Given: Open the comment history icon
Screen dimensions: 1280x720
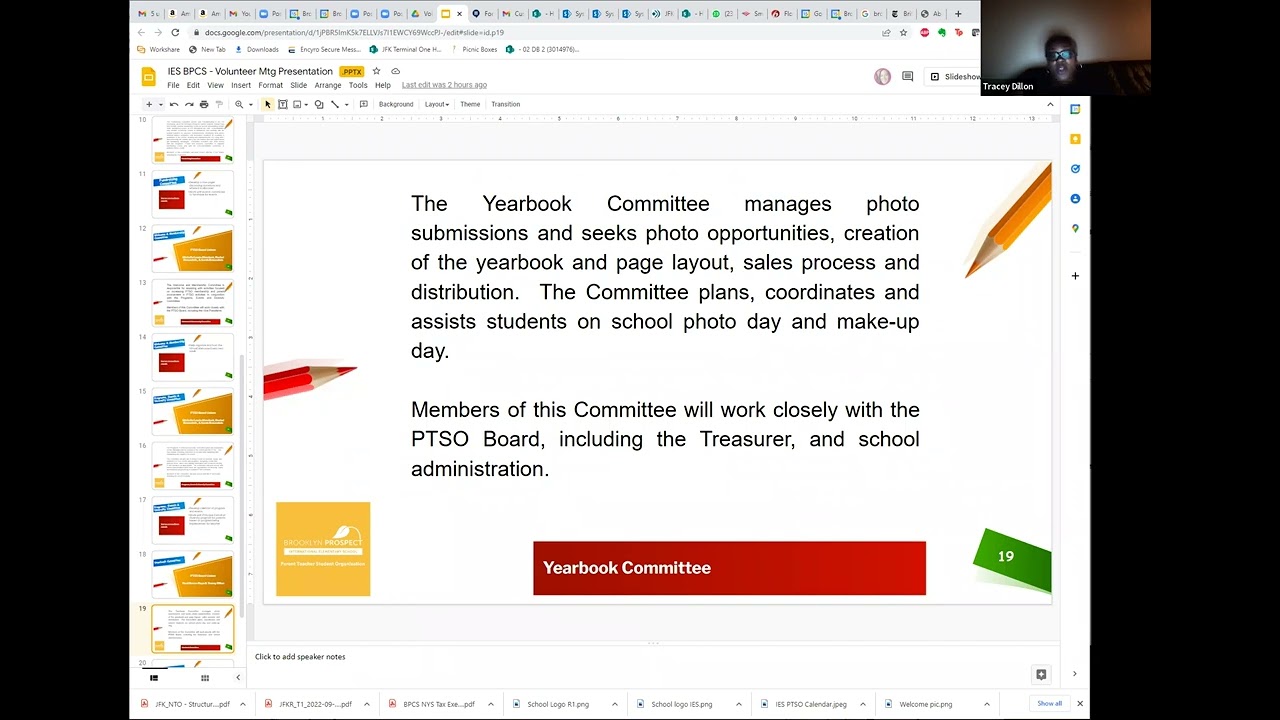Looking at the screenshot, I should (907, 76).
